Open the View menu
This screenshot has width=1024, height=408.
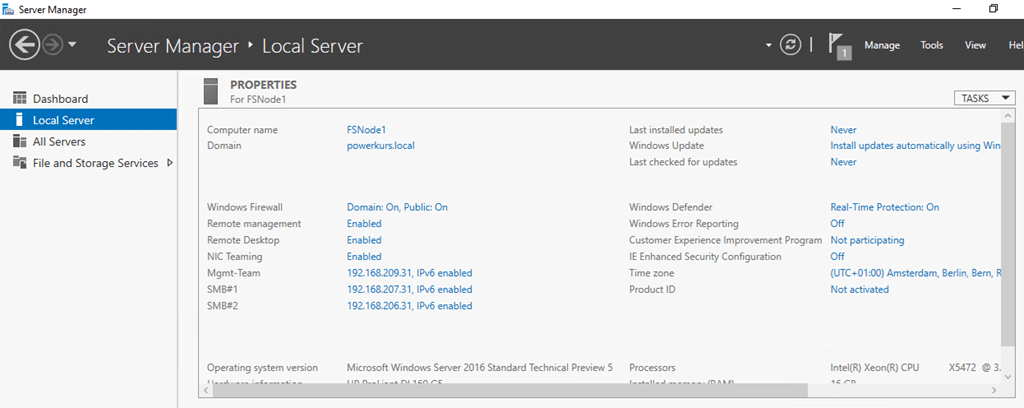point(975,46)
